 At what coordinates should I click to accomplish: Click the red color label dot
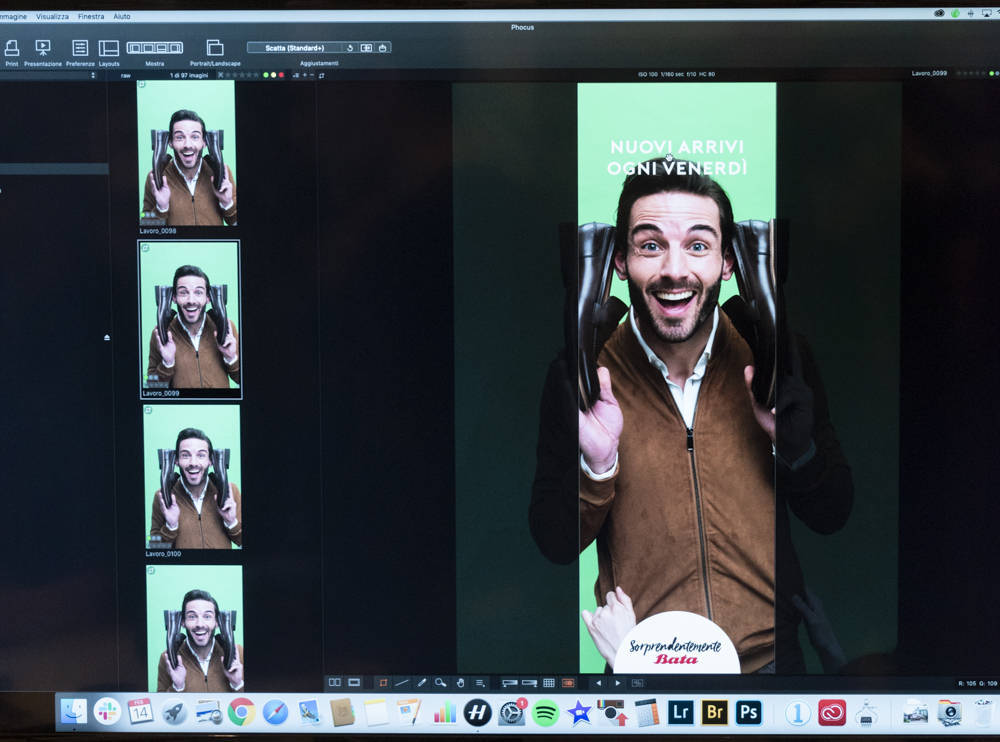click(281, 75)
